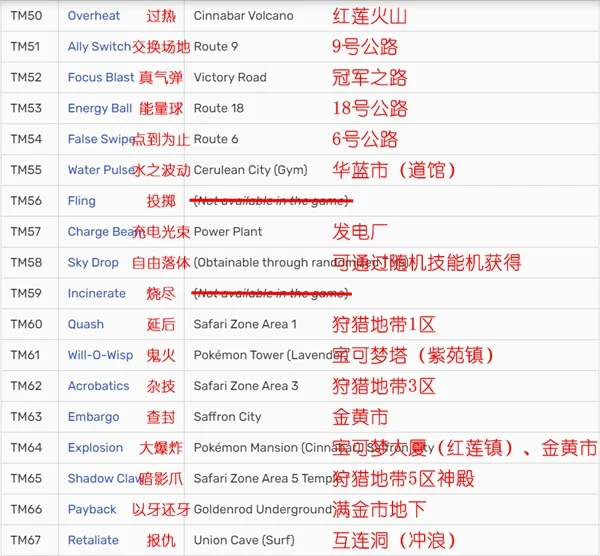600x556 pixels.
Task: Open the Focus Blast link
Action: coord(100,78)
